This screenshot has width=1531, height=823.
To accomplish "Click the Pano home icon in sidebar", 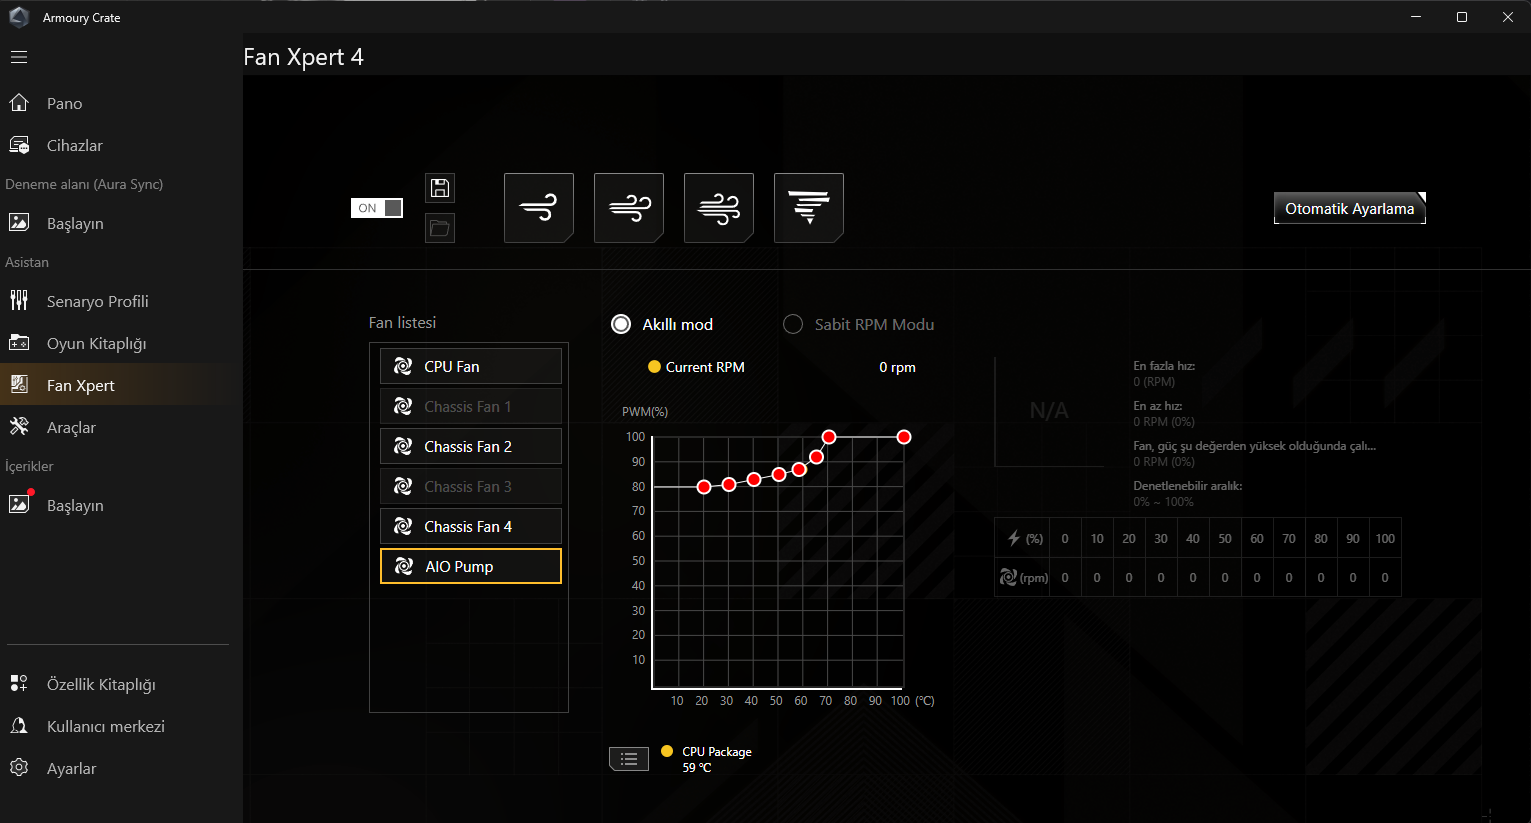I will (19, 103).
